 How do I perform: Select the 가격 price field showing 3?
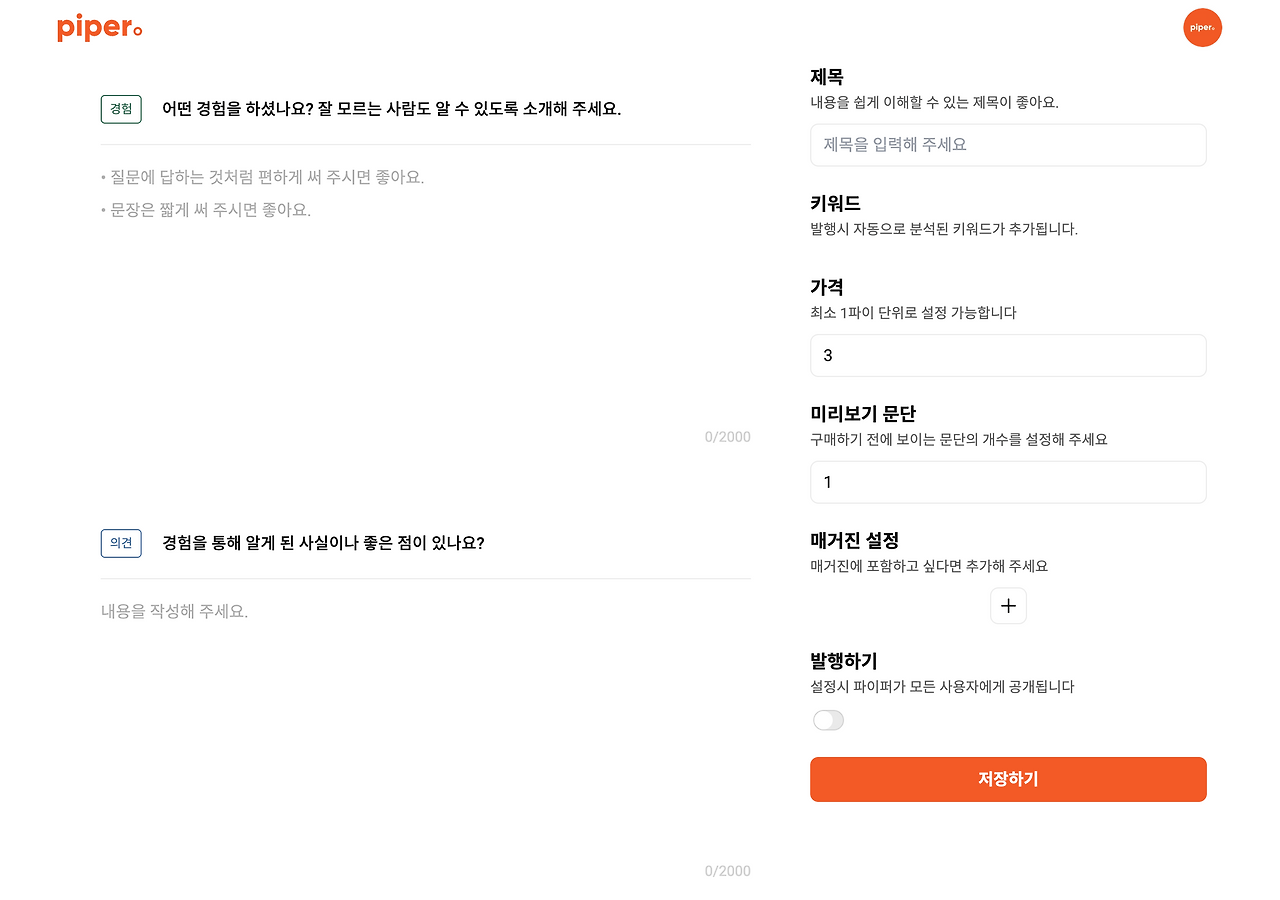(1008, 355)
